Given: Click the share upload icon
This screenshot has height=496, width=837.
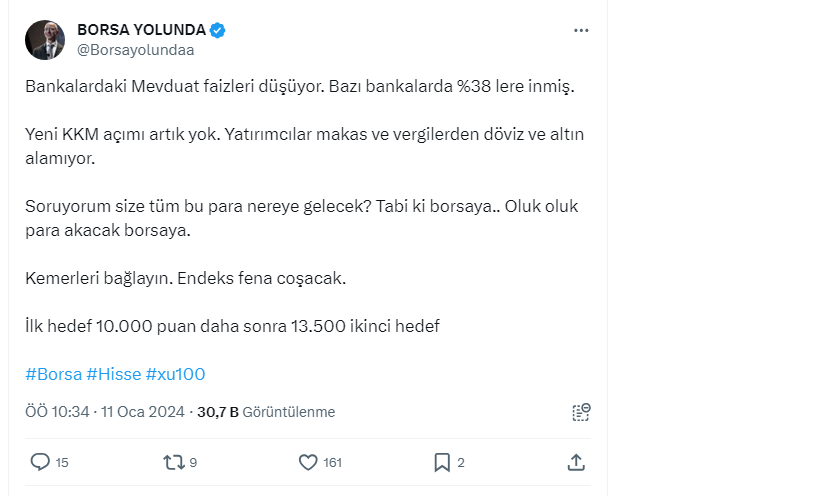Looking at the screenshot, I should click(576, 462).
